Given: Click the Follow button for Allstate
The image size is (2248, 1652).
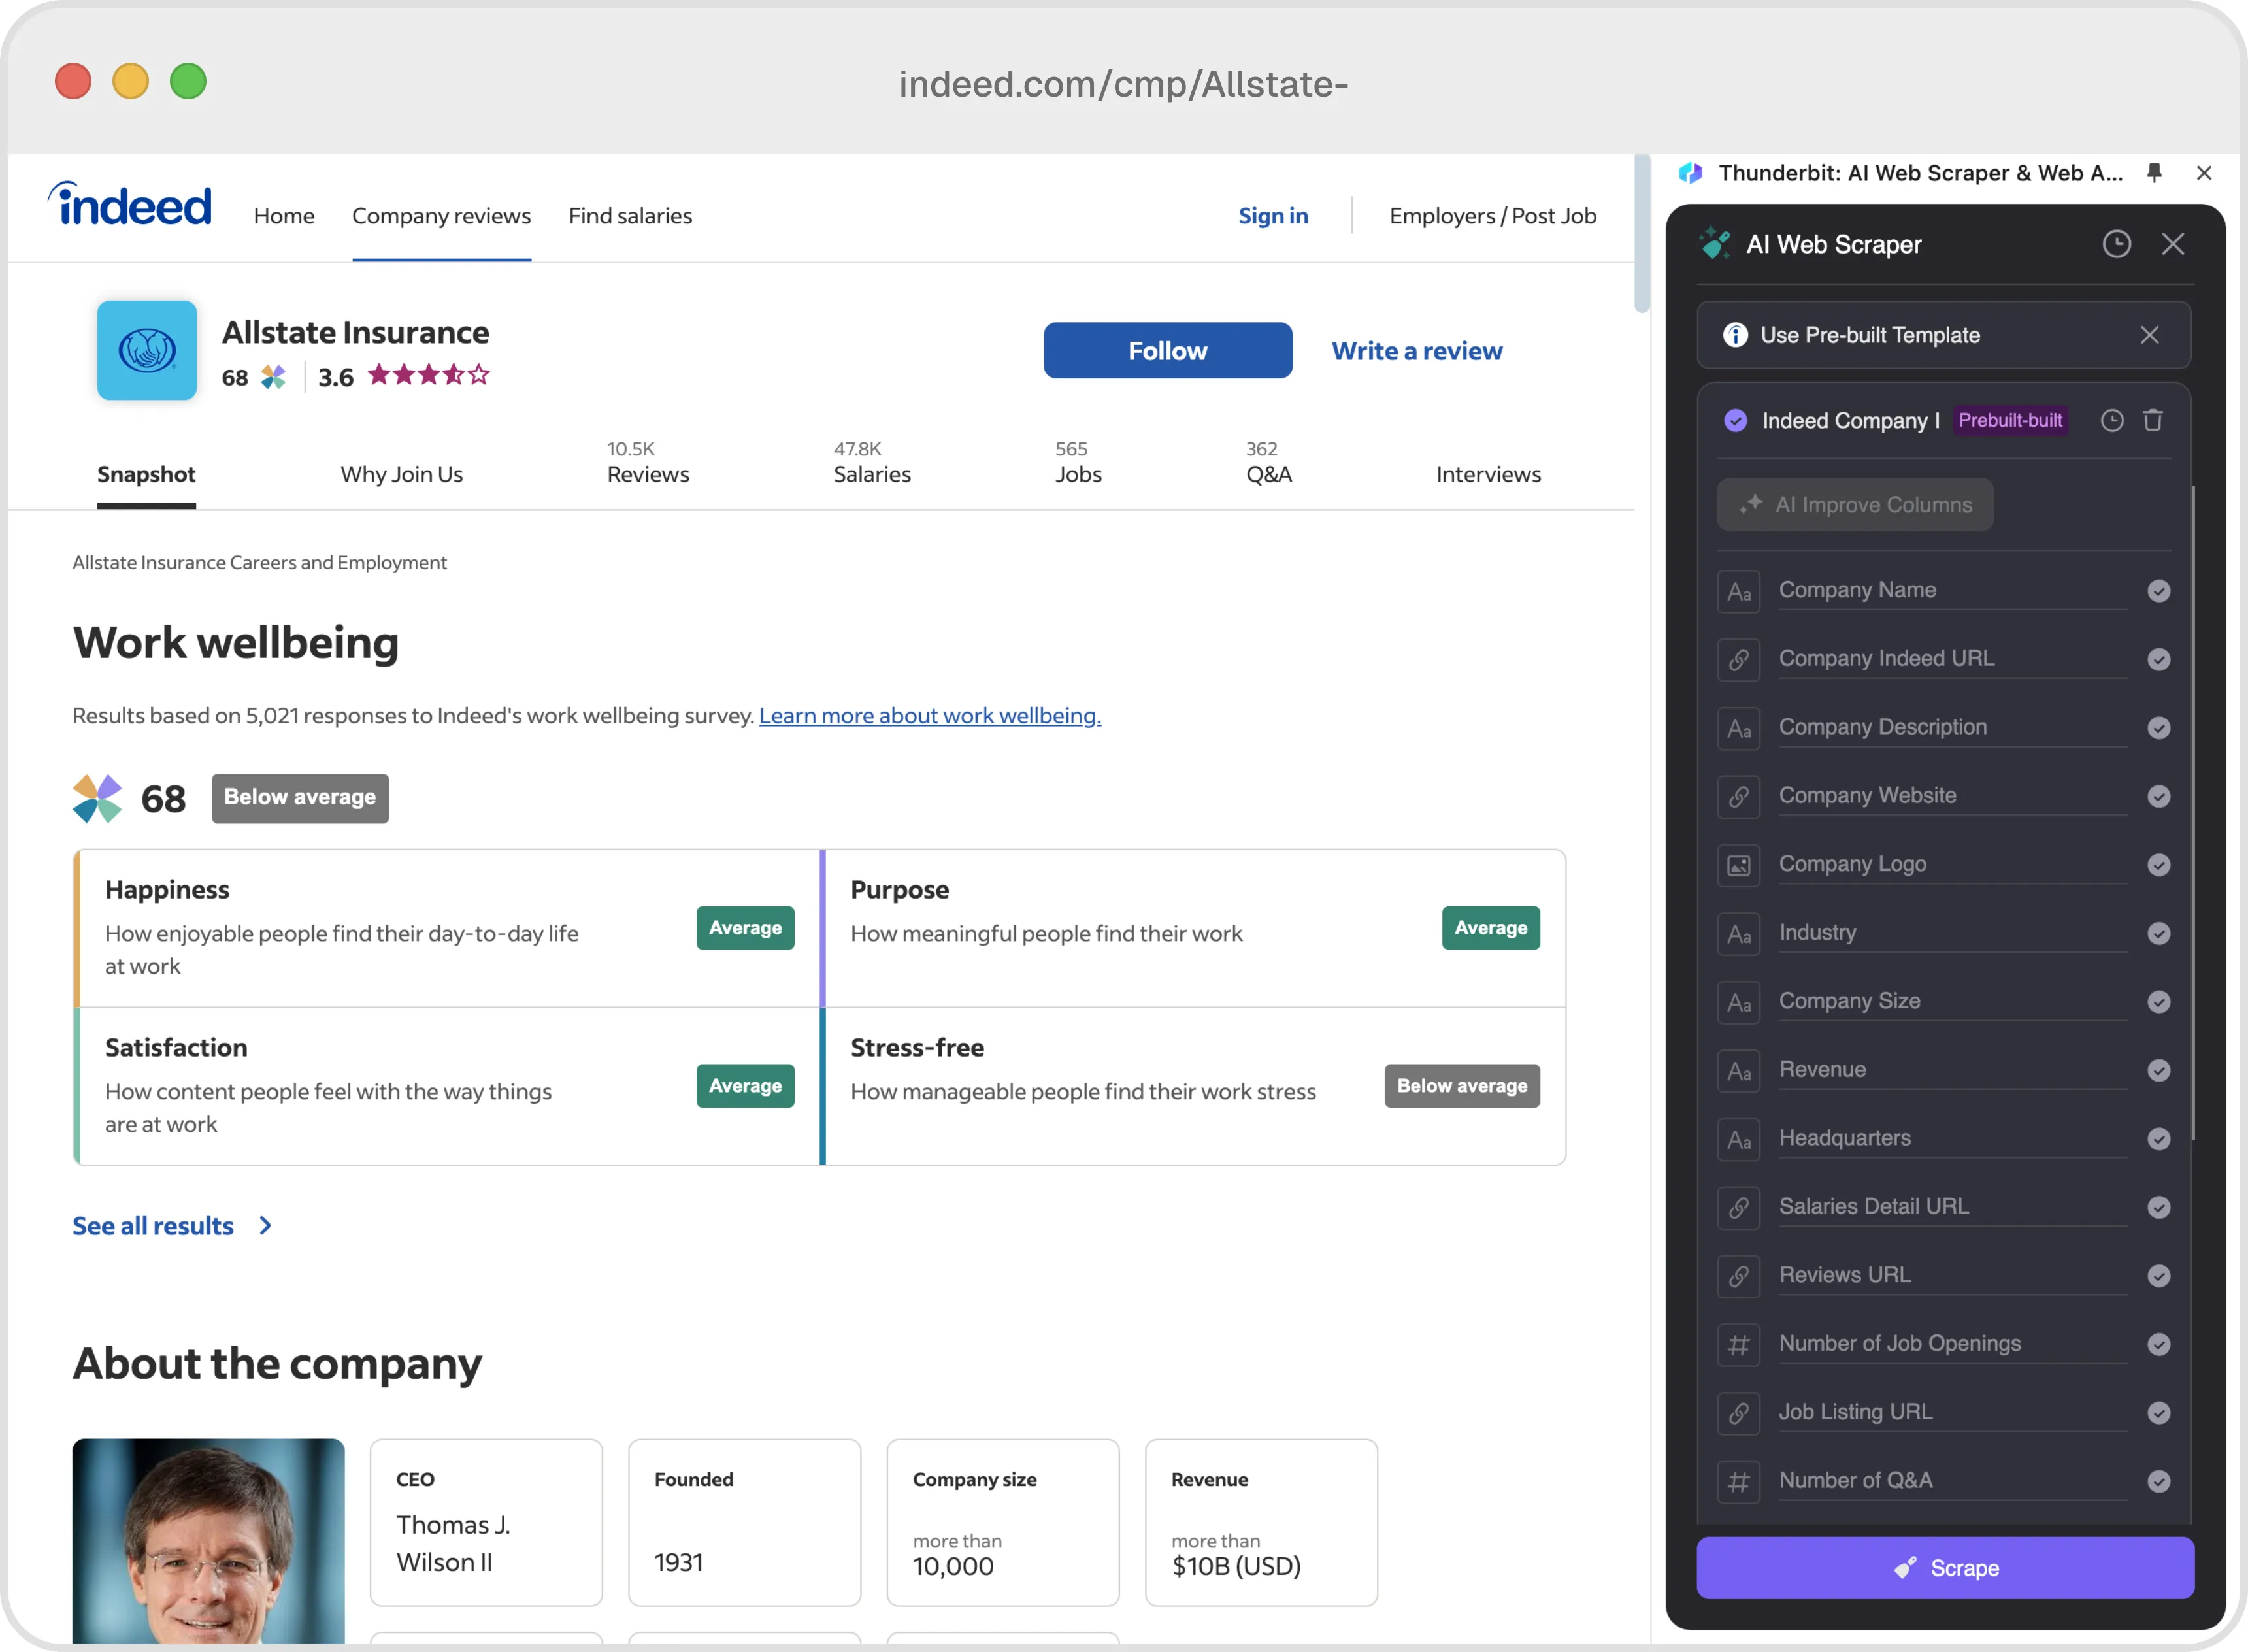Looking at the screenshot, I should [1168, 351].
